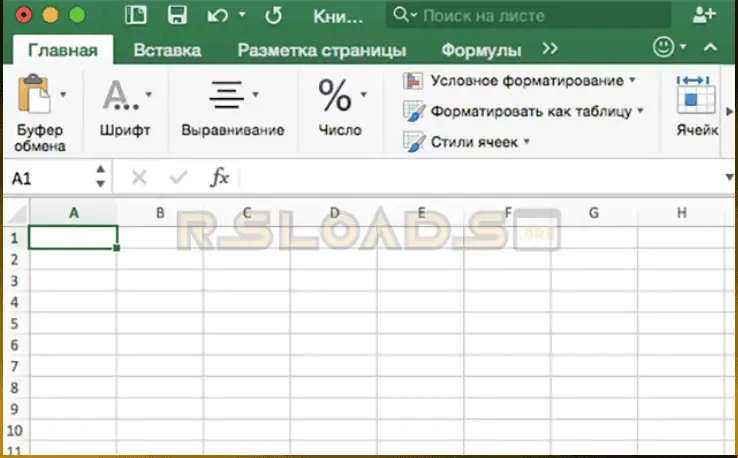Select column H header
738x458 pixels.
tap(681, 213)
